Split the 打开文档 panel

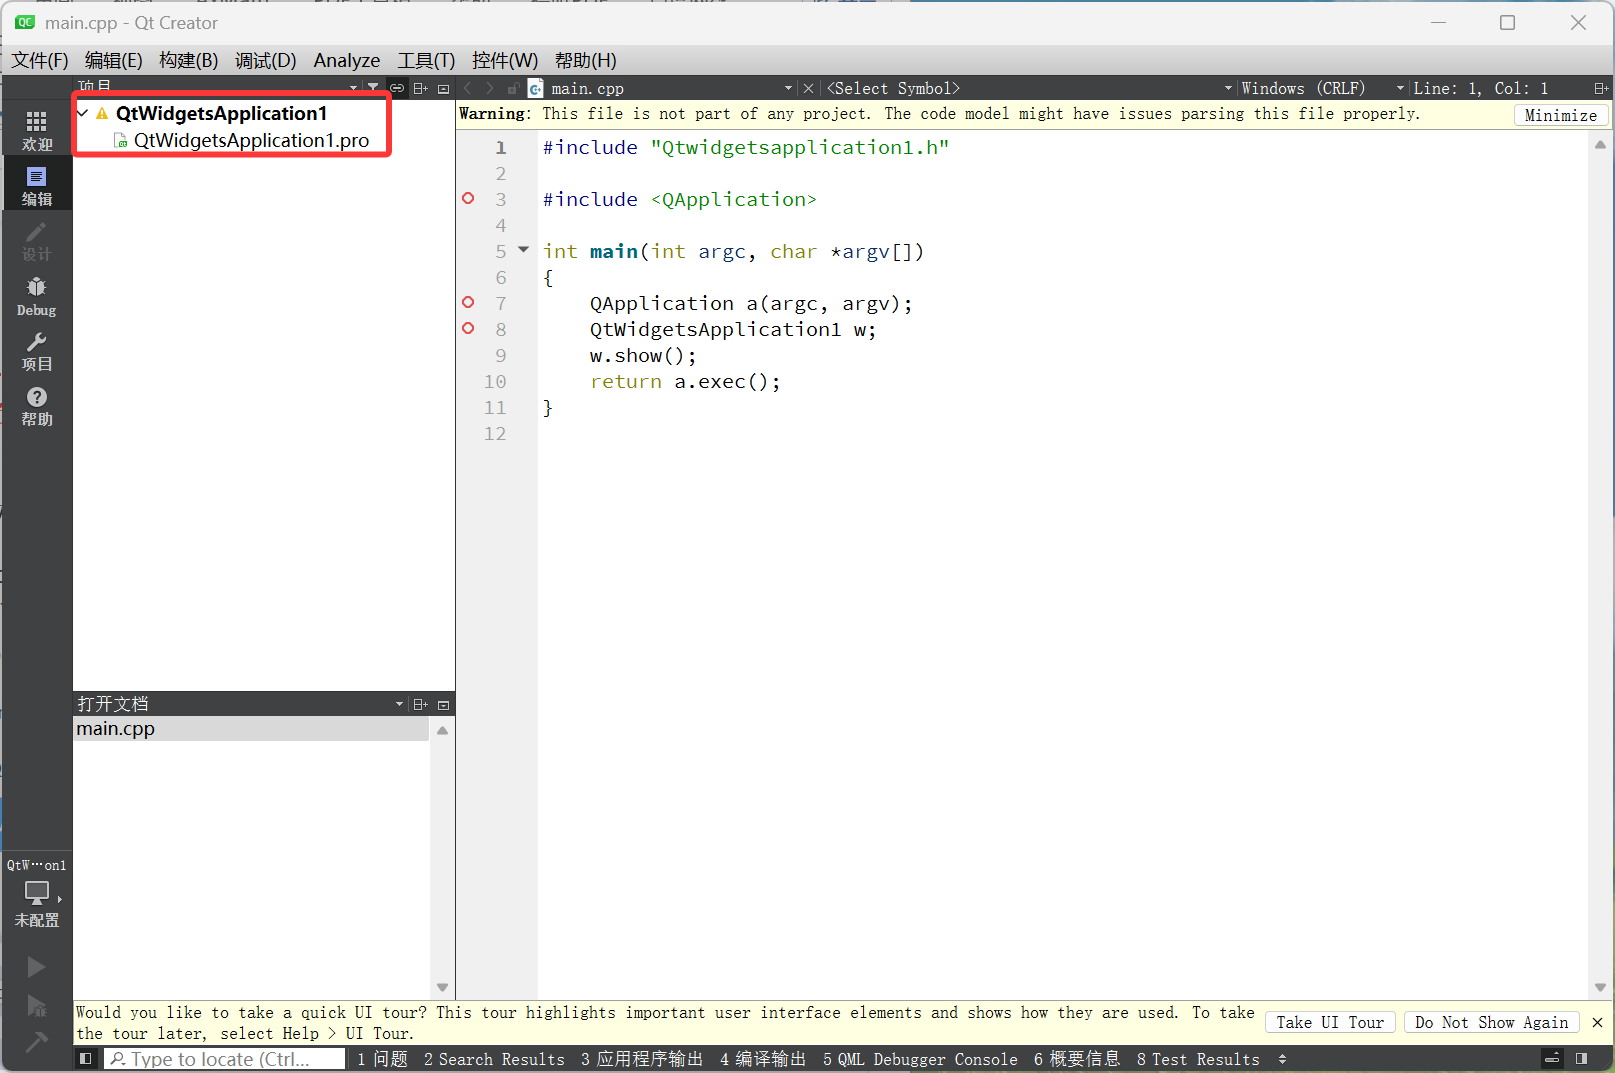421,704
